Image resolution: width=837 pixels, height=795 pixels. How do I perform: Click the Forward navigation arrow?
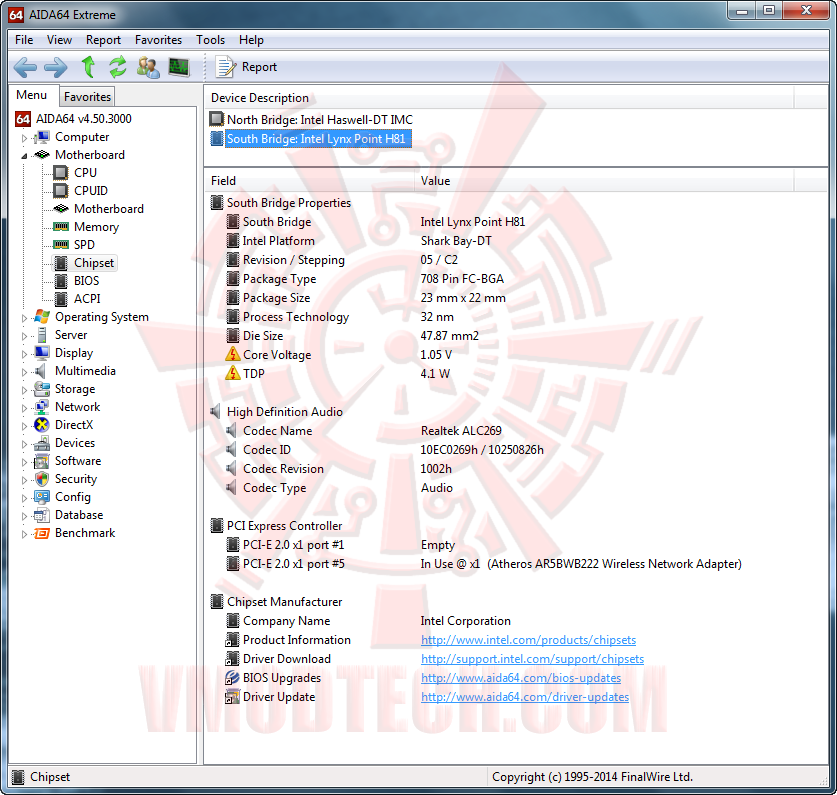pyautogui.click(x=56, y=67)
